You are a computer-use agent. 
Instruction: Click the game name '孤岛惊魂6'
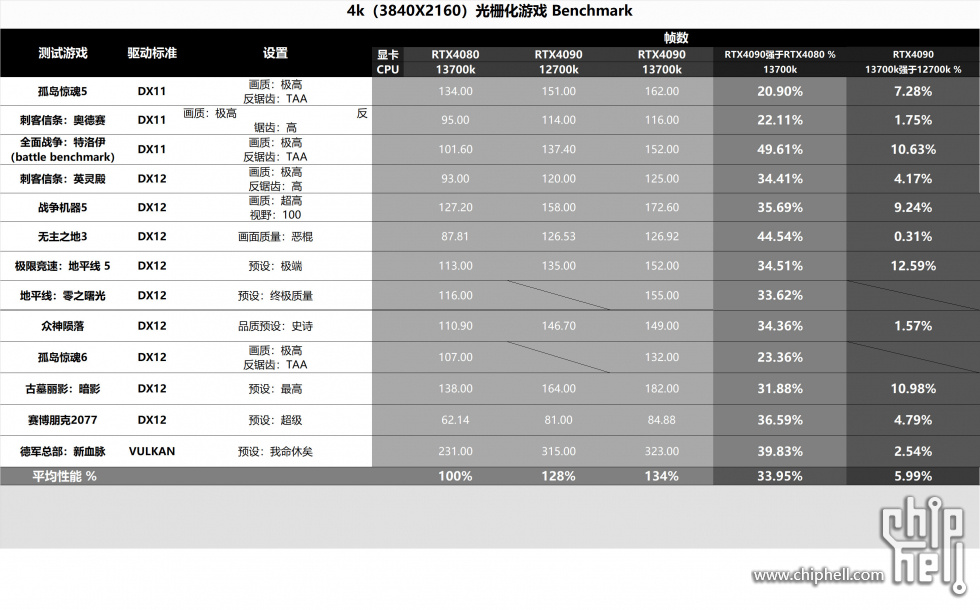coord(62,358)
